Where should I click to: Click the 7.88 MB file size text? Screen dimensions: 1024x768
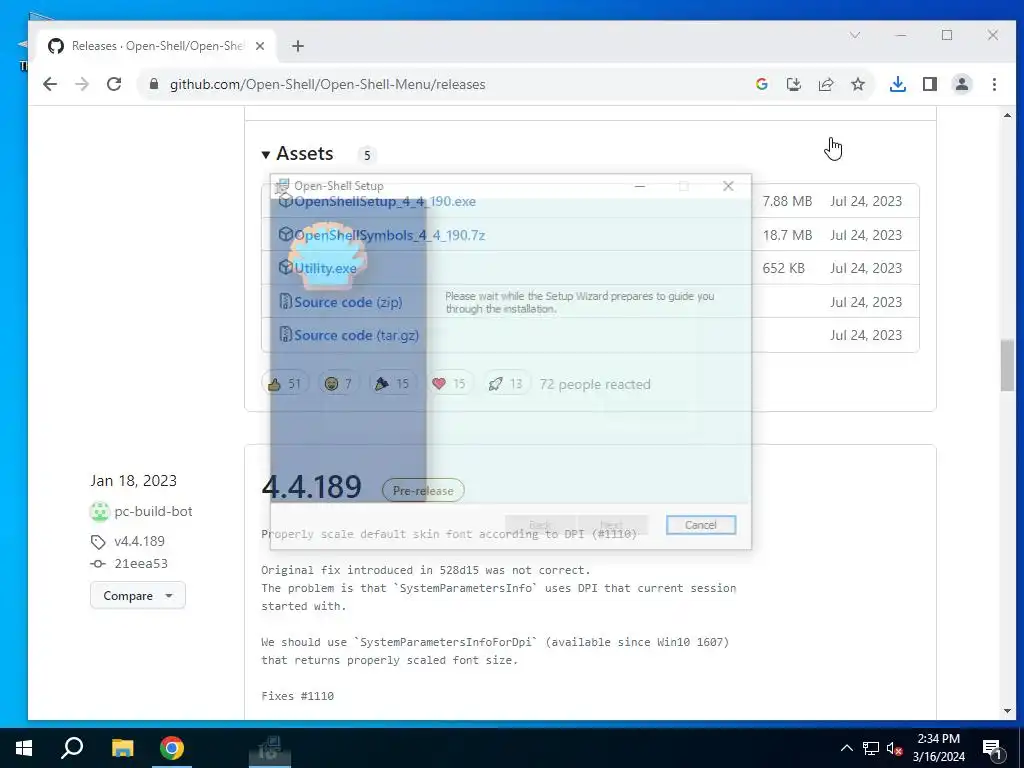click(787, 201)
